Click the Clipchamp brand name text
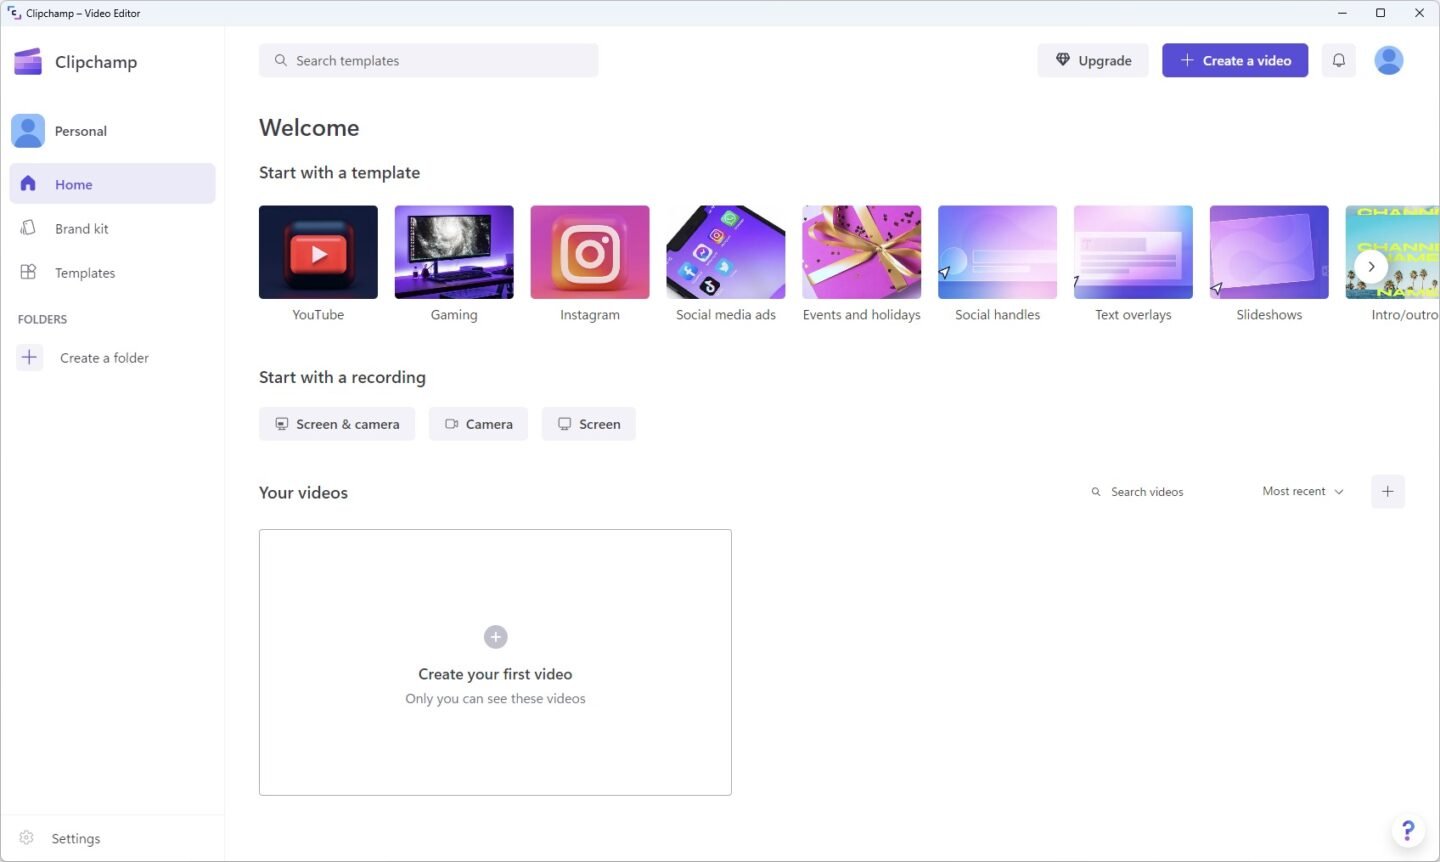 [96, 62]
